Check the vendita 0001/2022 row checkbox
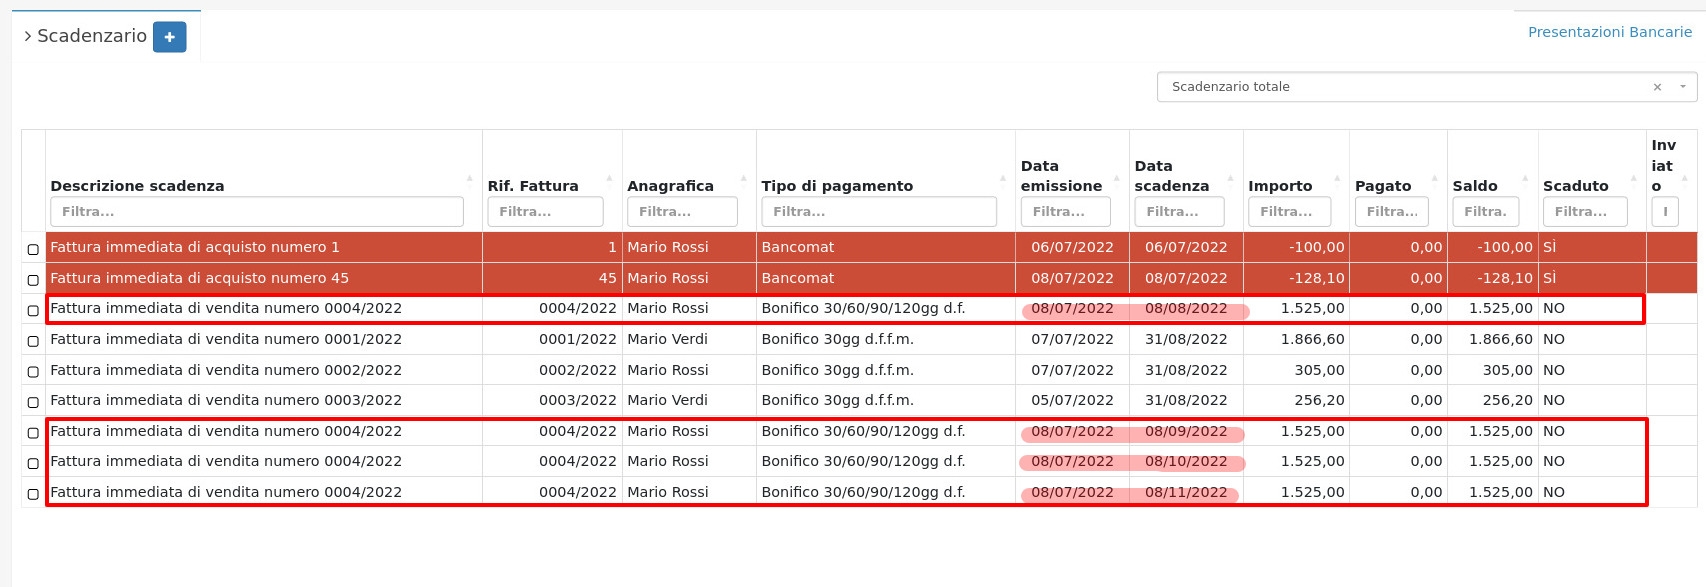The width and height of the screenshot is (1706, 587). pos(33,341)
